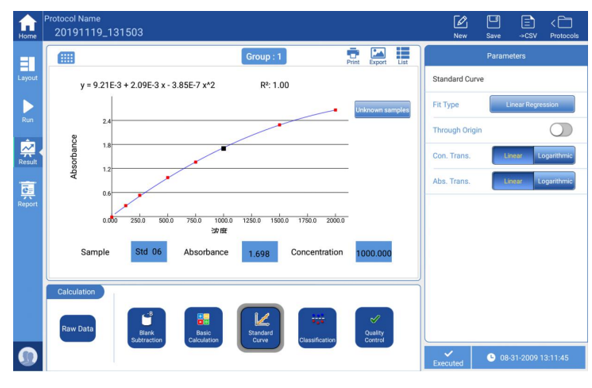The width and height of the screenshot is (592, 388).
Task: Set Abs. Trans. to Linear
Action: pyautogui.click(x=513, y=181)
